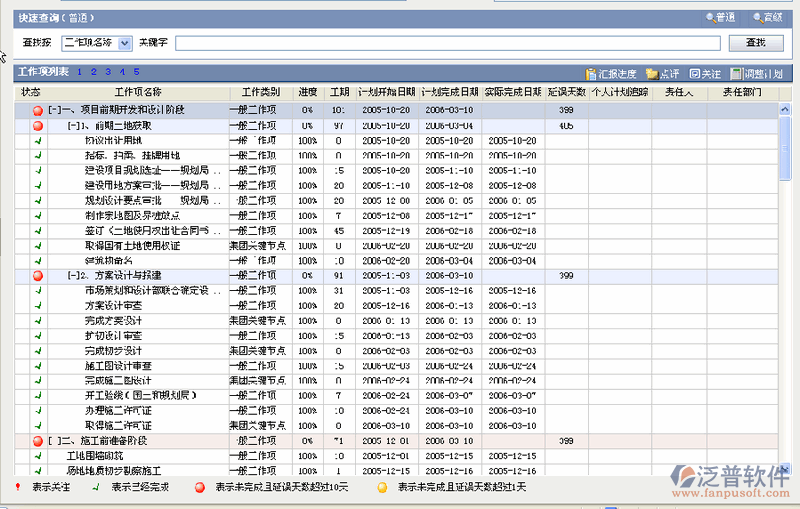Viewport: 800px width, 509px height.
Task: Open the 取得国有土地使用权证 work item
Action: point(132,245)
